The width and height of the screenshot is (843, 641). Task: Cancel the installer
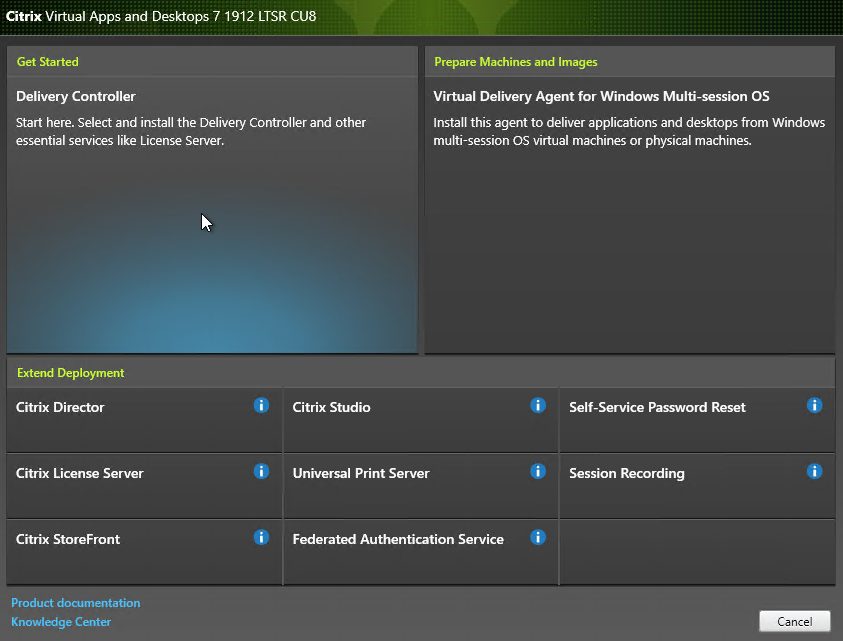pos(795,622)
